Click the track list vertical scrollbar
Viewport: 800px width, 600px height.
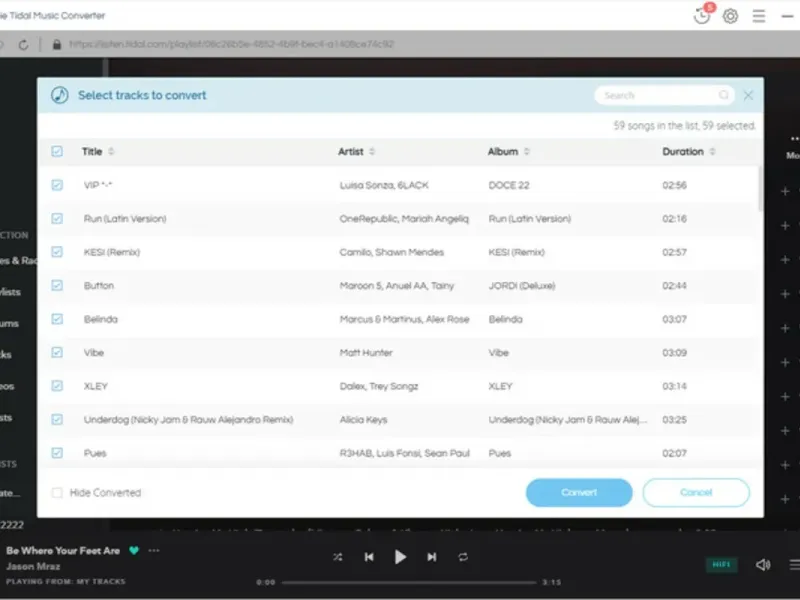point(760,188)
